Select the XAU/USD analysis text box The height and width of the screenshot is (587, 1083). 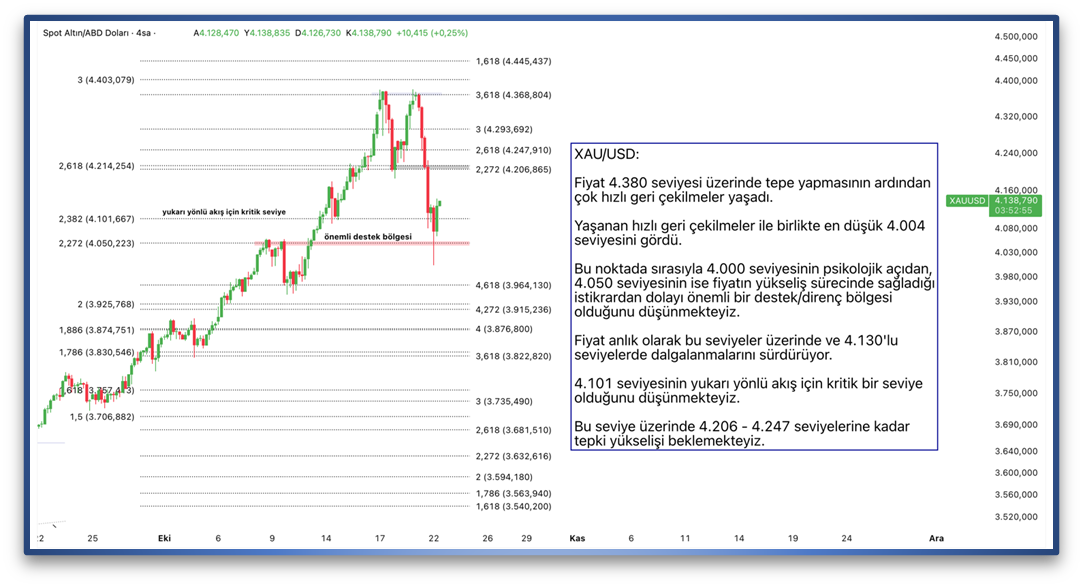click(x=754, y=297)
